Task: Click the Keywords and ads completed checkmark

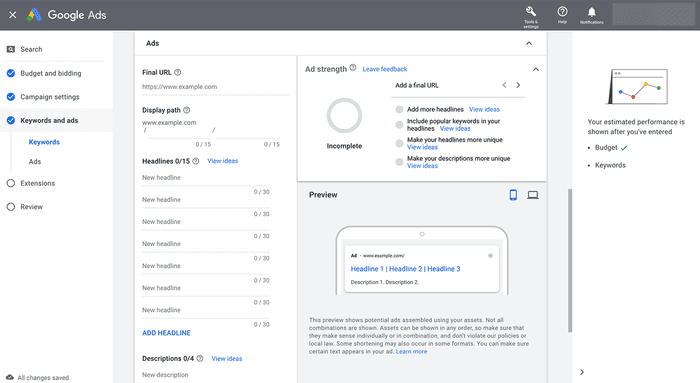Action: click(x=11, y=121)
